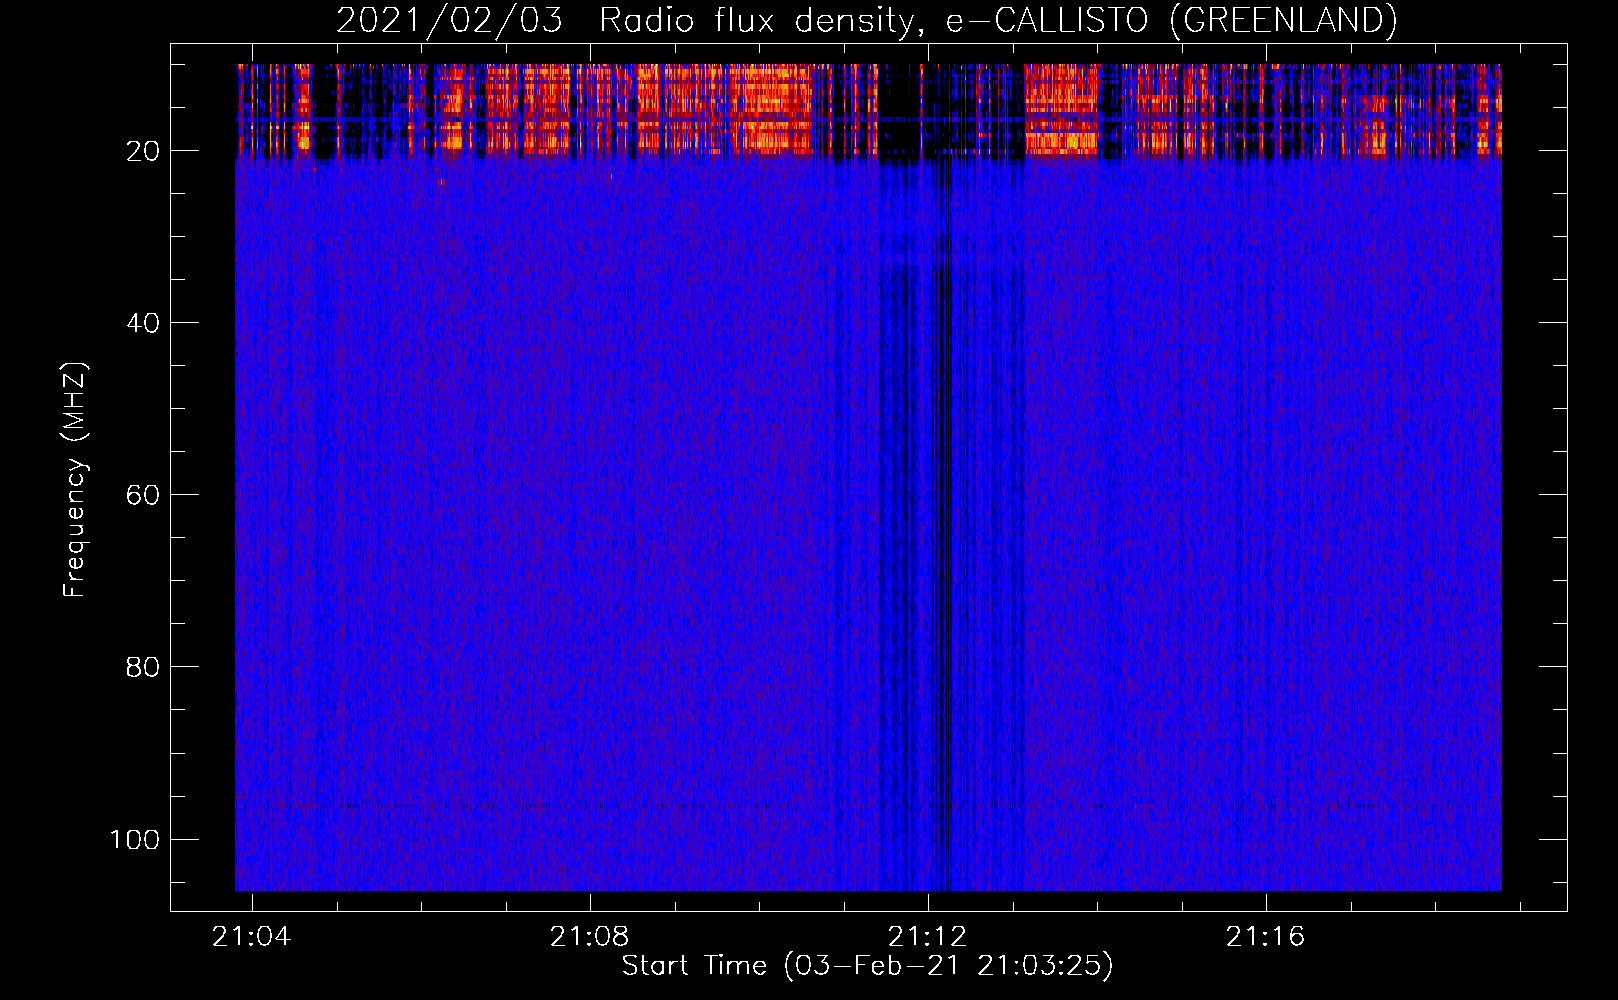Click the 21:04 time tick label
This screenshot has width=1618, height=1000.
[x=252, y=936]
